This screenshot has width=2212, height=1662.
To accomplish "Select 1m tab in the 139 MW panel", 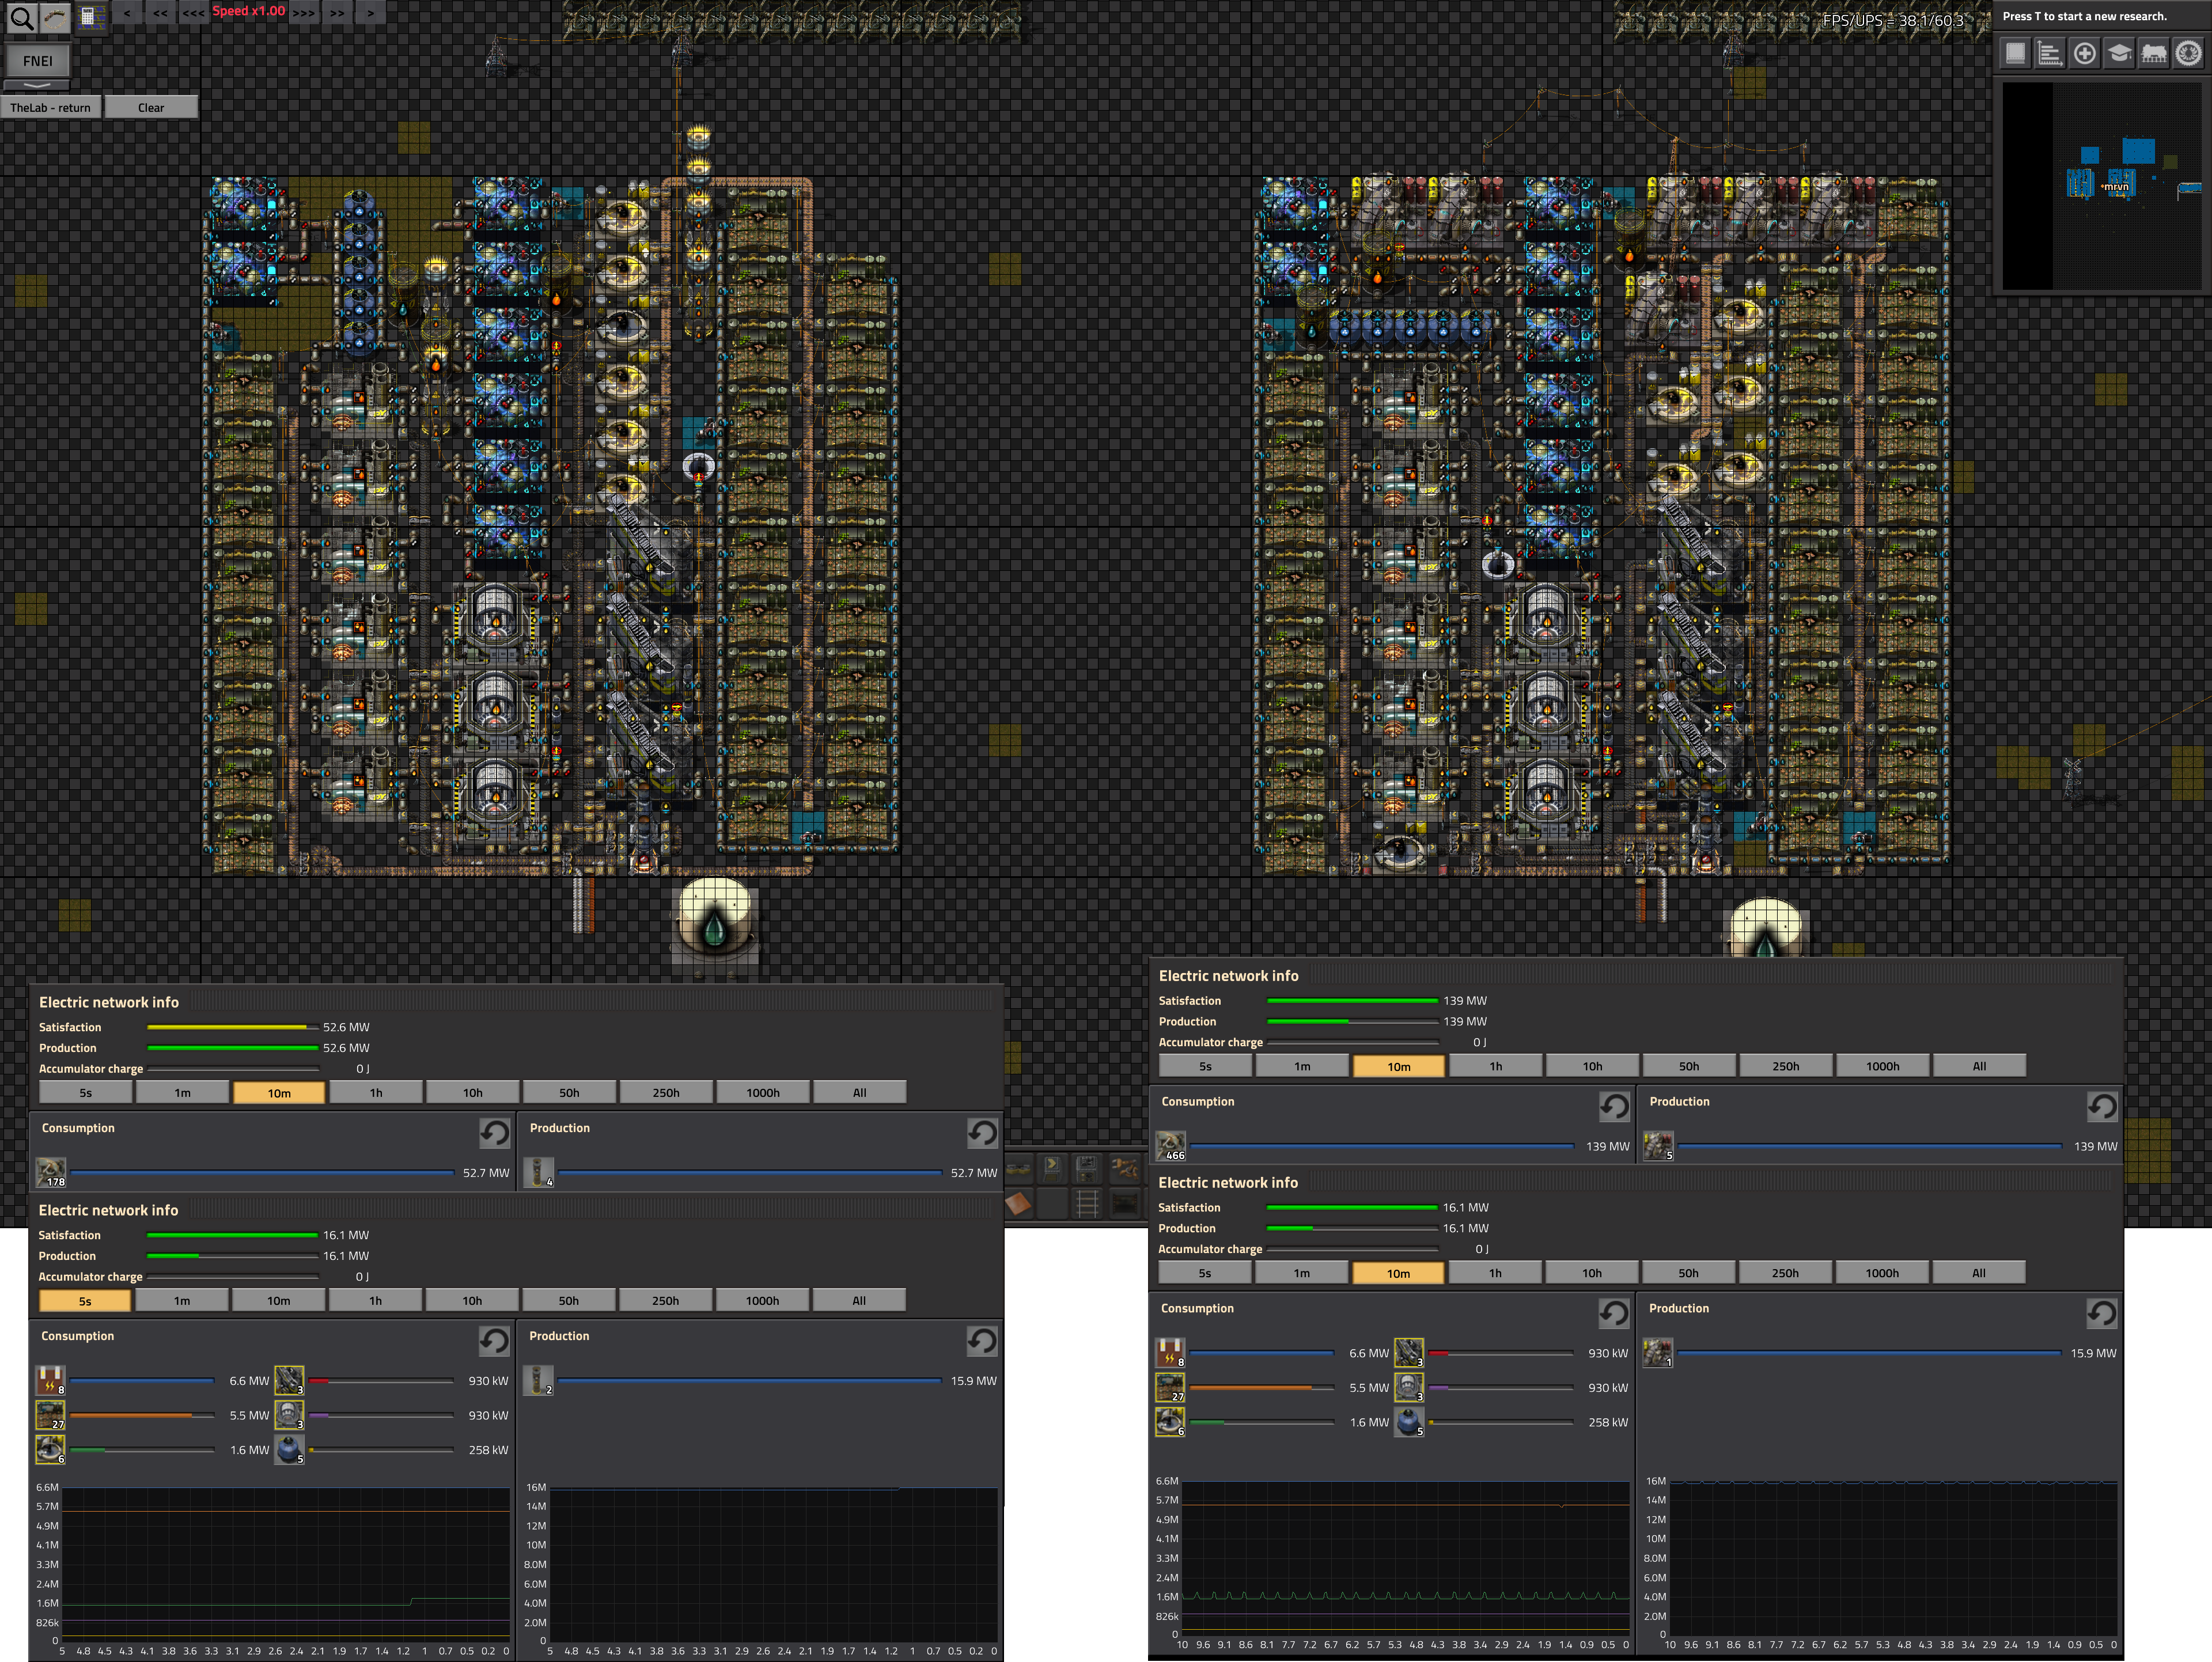I will [x=1302, y=1066].
